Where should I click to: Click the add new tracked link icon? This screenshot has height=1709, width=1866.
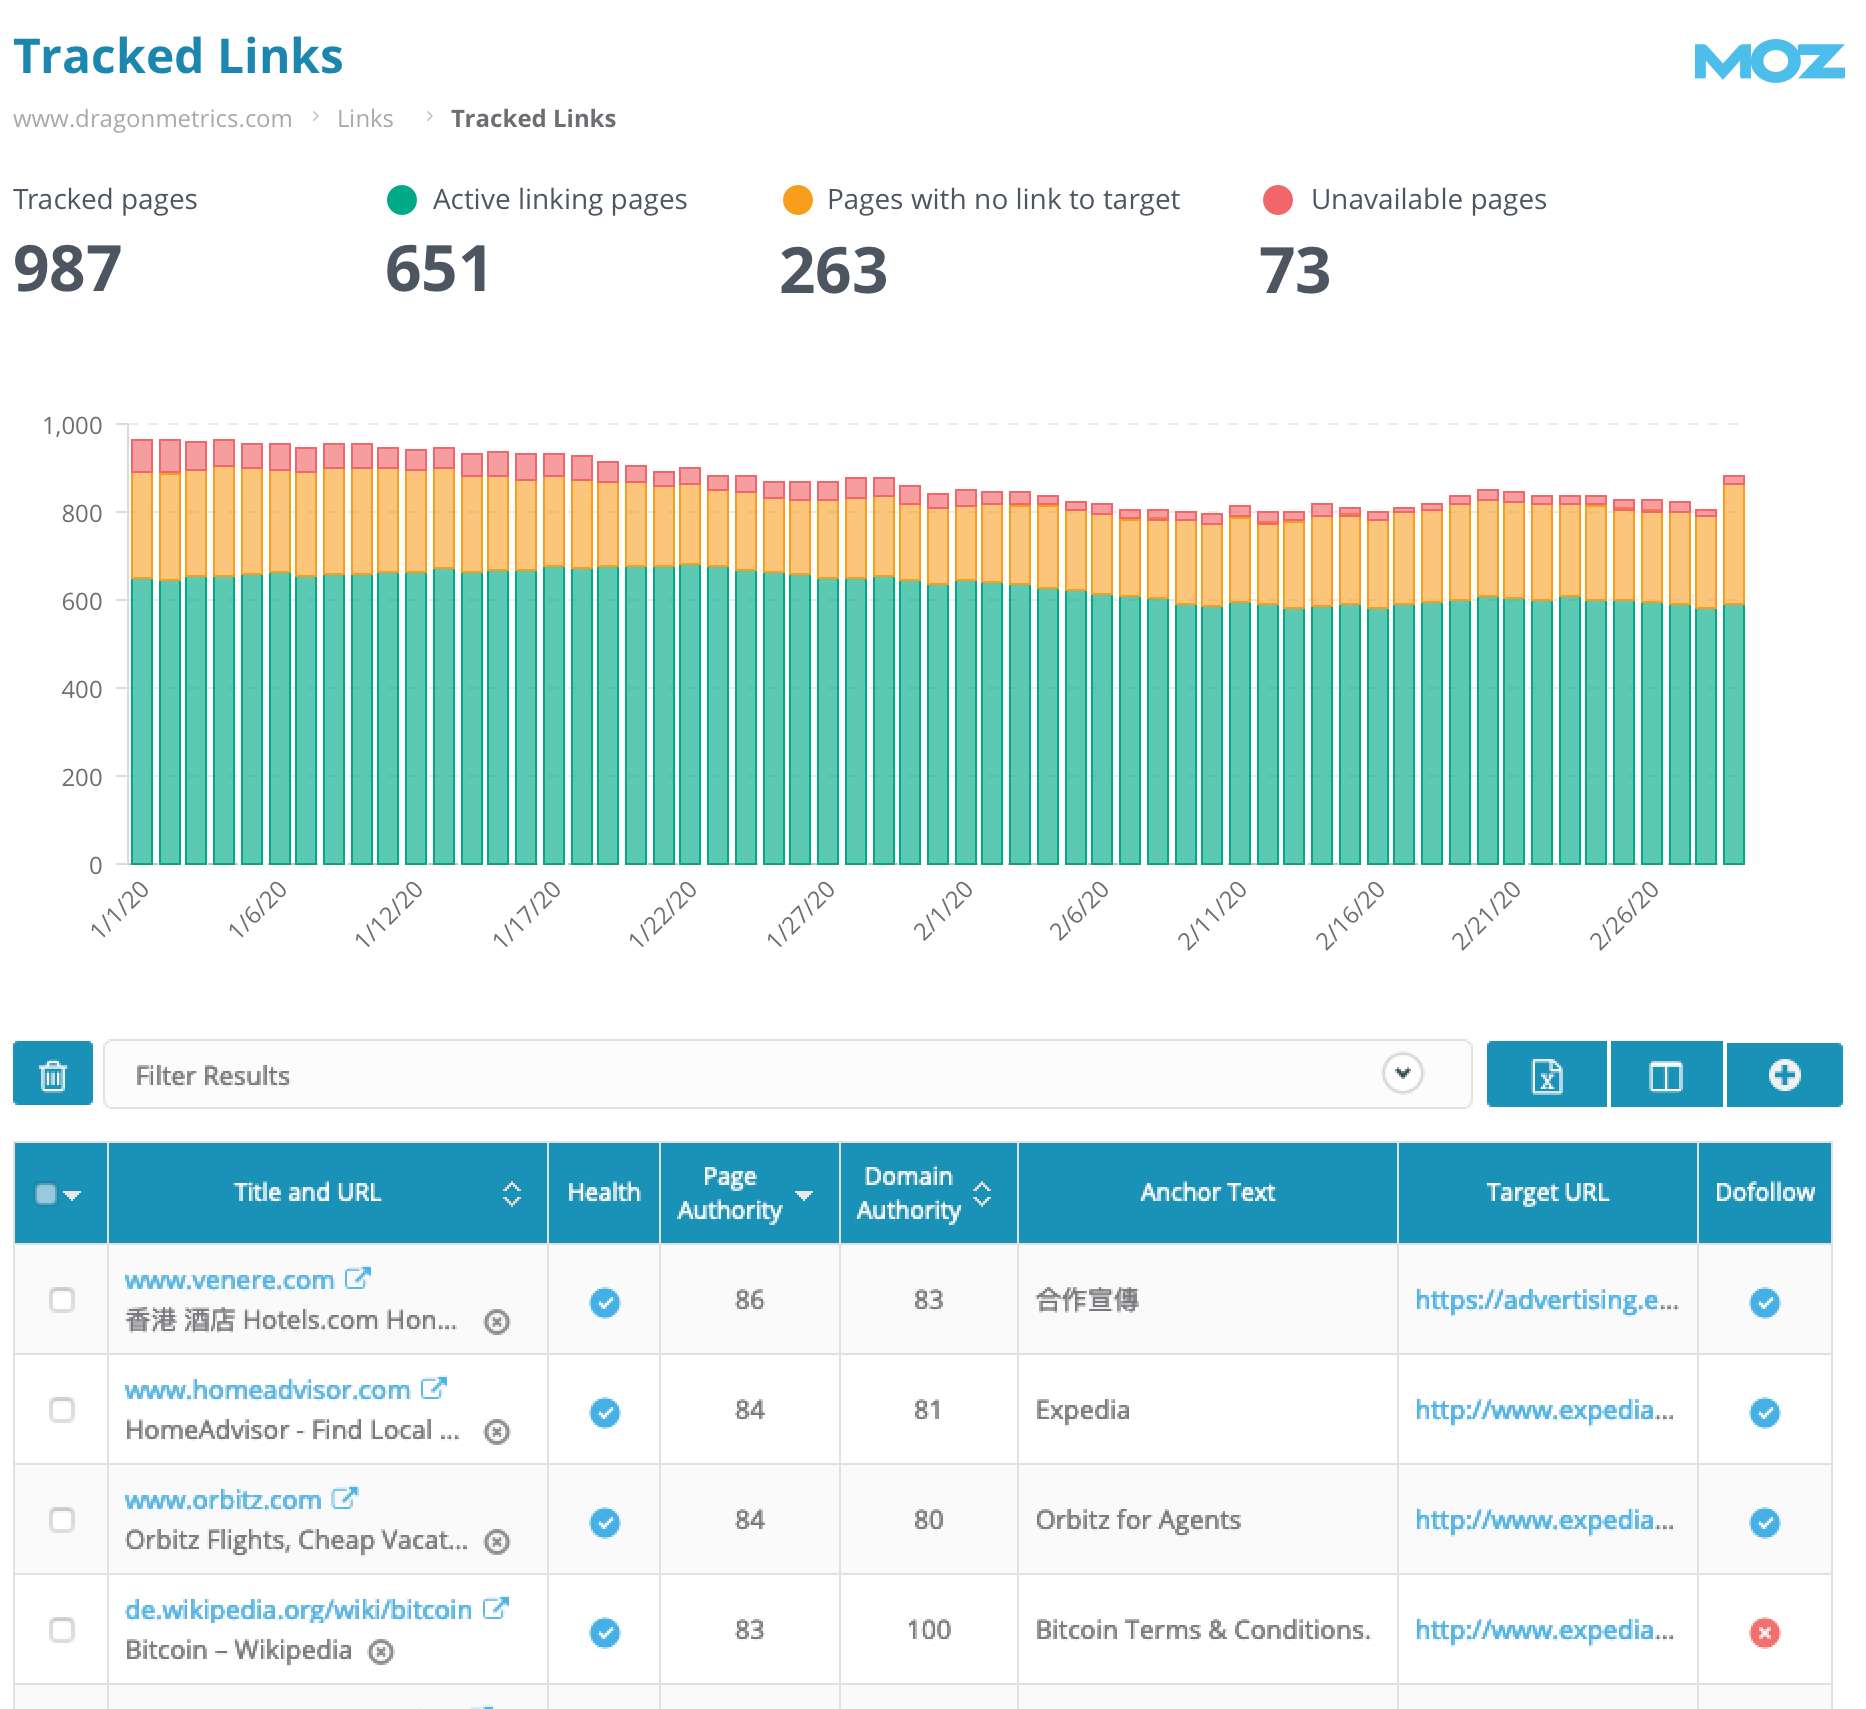(x=1784, y=1074)
